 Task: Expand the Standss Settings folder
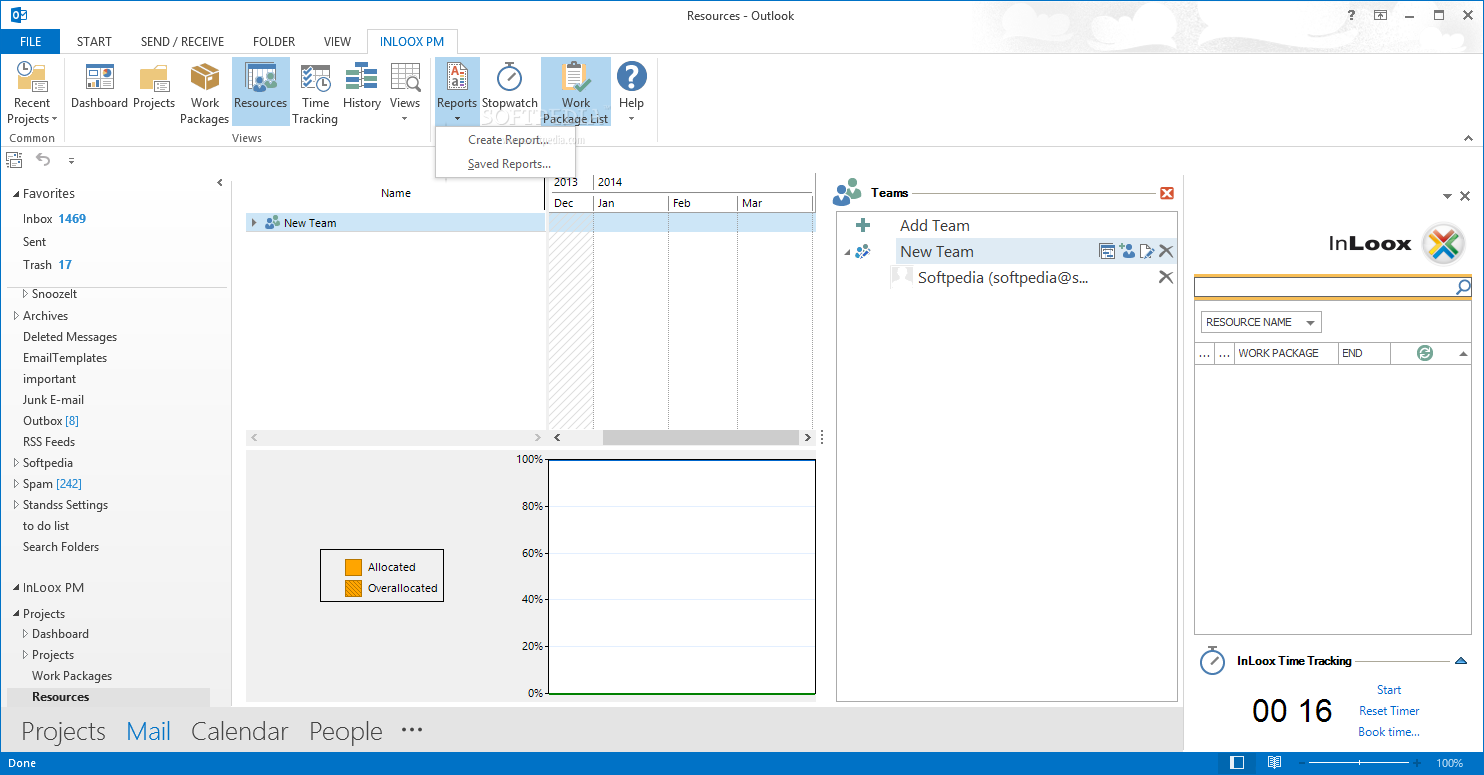(x=16, y=505)
